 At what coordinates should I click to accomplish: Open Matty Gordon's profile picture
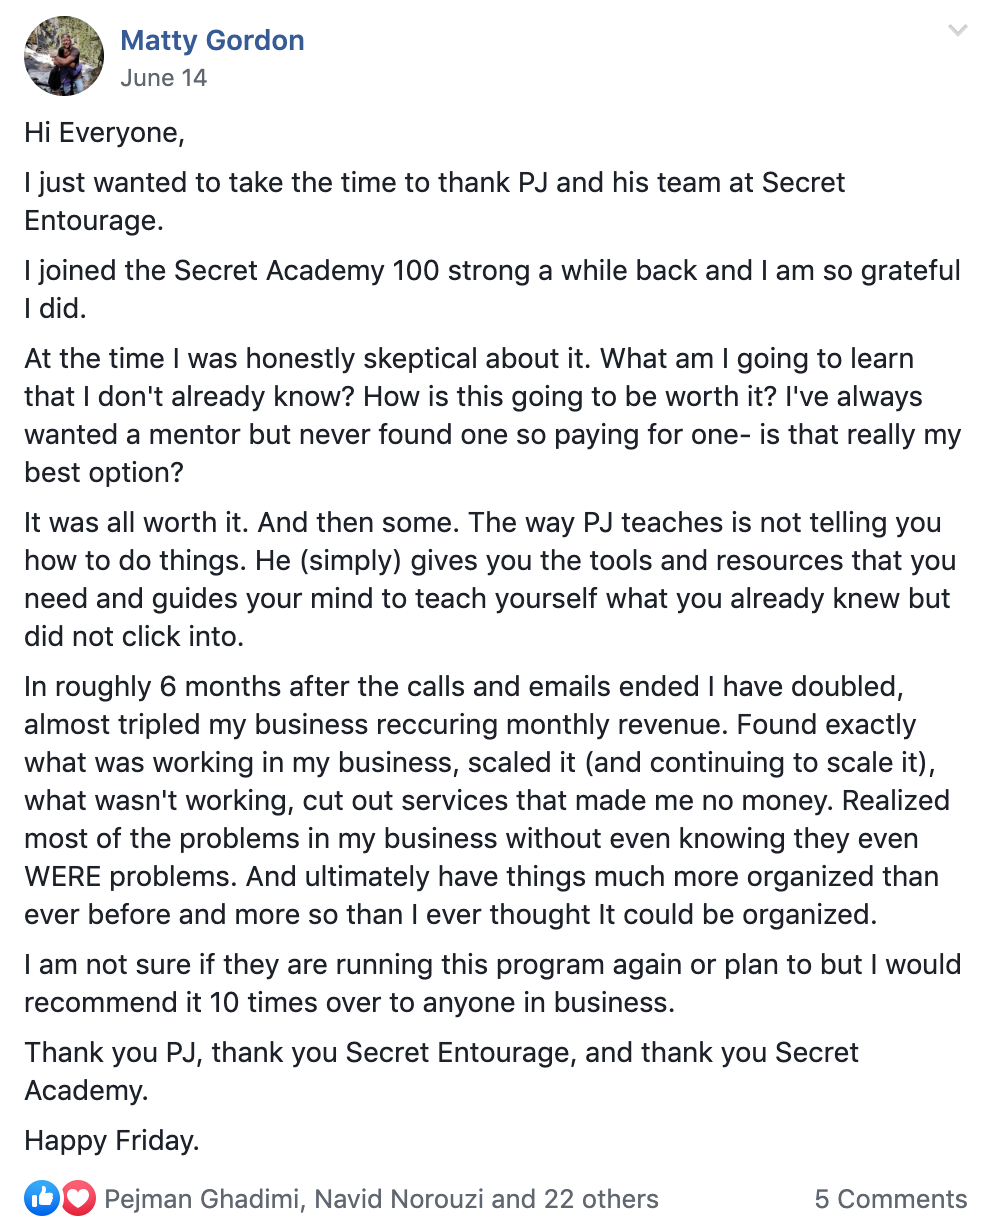click(x=64, y=57)
